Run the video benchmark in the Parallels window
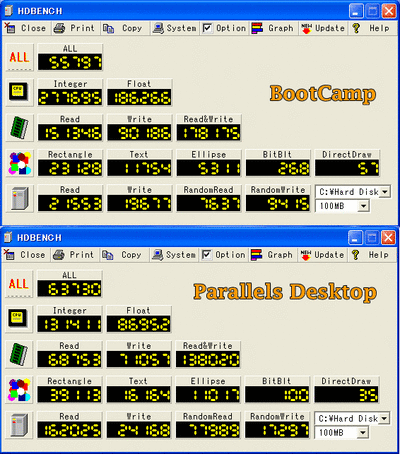The height and width of the screenshot is (454, 400). [x=19, y=390]
